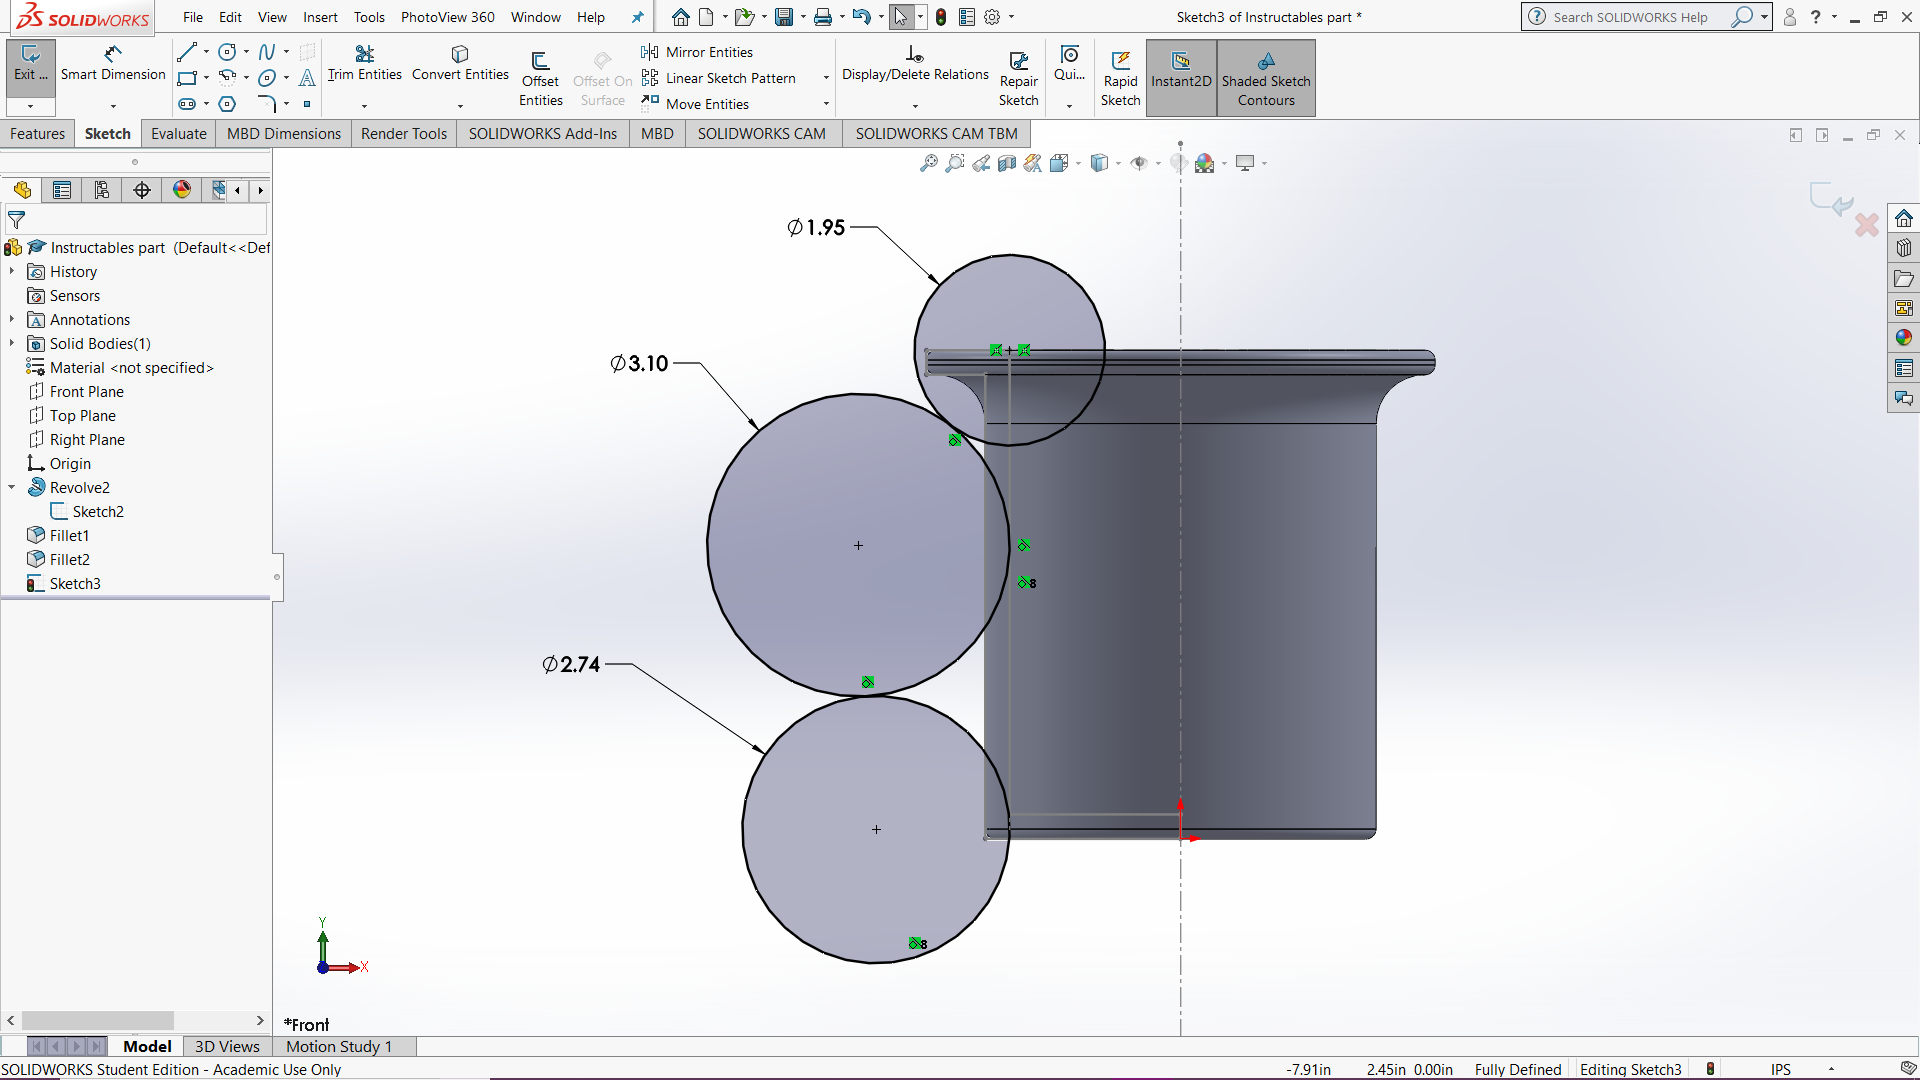Toggle the Hide/Show Items eye in view toolbar
This screenshot has height=1080, width=1920.
pyautogui.click(x=1141, y=163)
